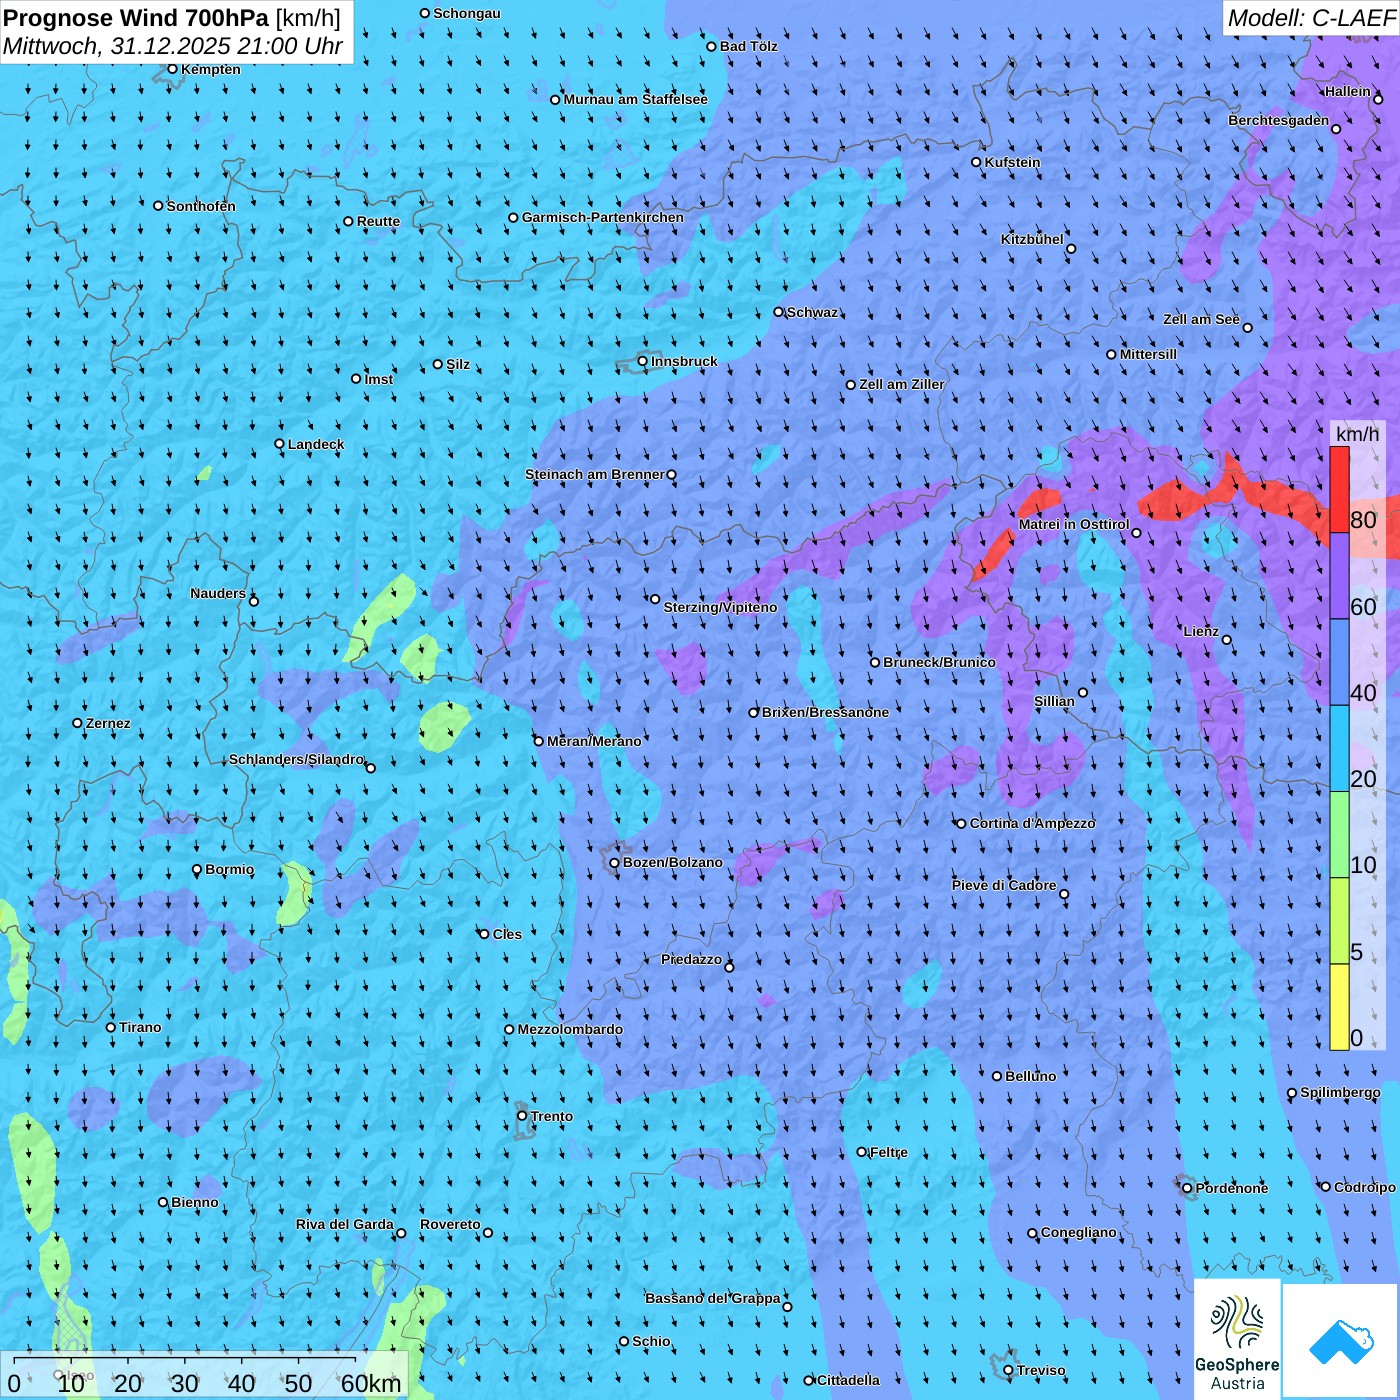Image resolution: width=1400 pixels, height=1400 pixels.
Task: Click the Bruneck/Brunico label
Action: (x=939, y=662)
